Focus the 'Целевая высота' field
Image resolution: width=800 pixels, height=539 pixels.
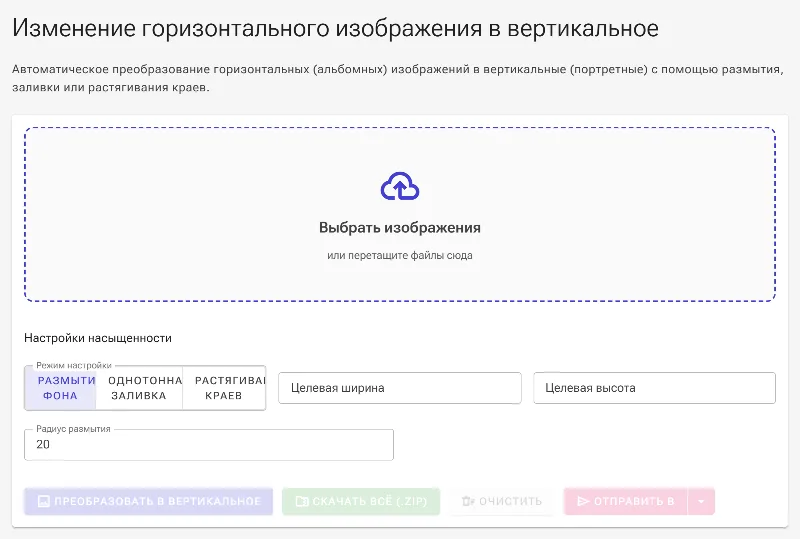click(655, 388)
